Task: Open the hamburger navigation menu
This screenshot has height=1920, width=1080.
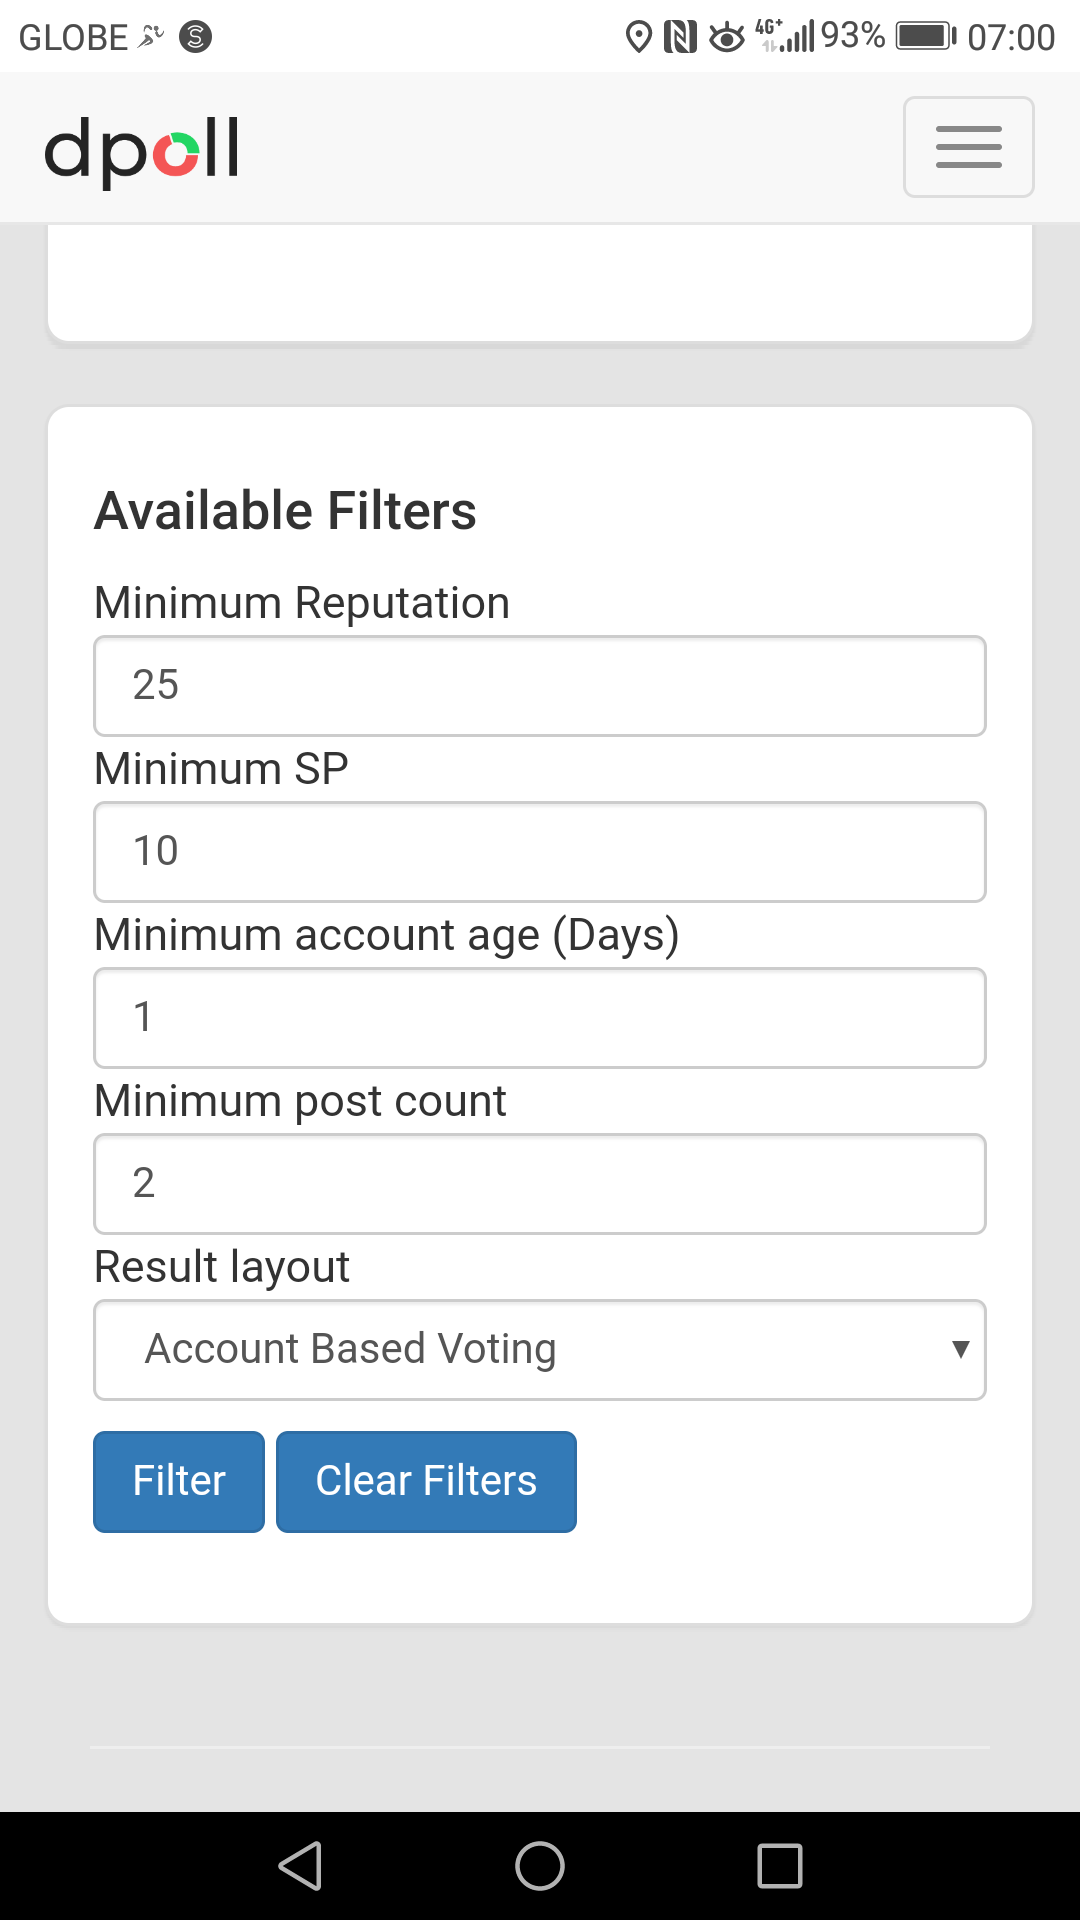Action: pyautogui.click(x=968, y=147)
